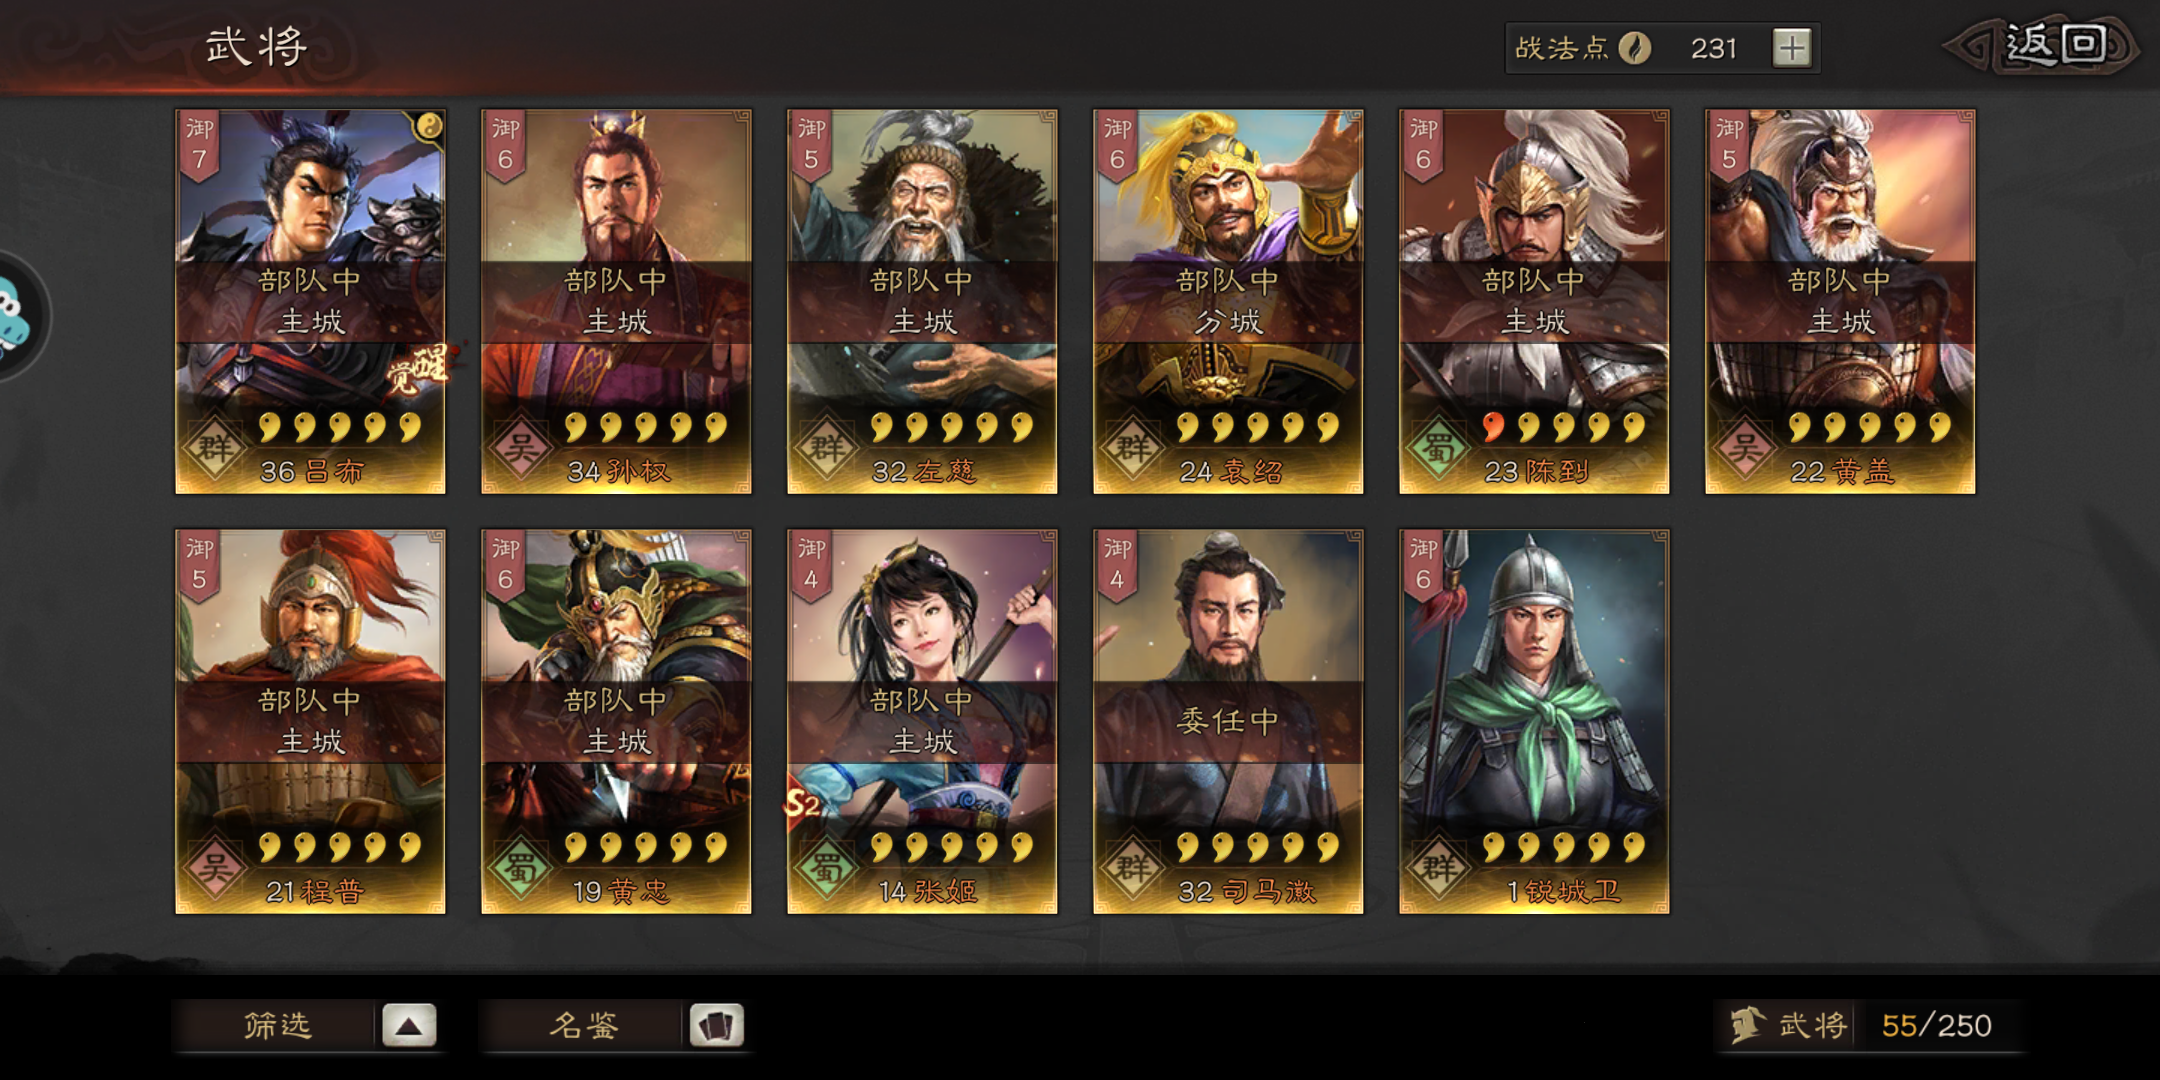Image resolution: width=2160 pixels, height=1080 pixels.
Task: Open the 筛选 filter menu
Action: point(277,1025)
